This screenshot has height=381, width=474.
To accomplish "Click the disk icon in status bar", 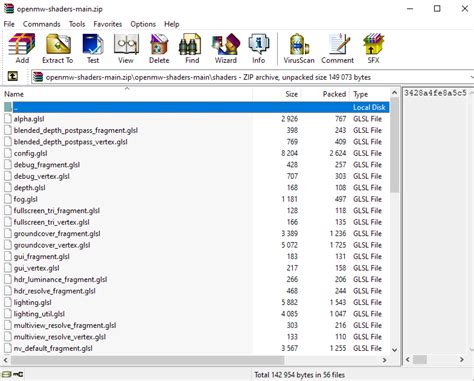I will tap(6, 375).
